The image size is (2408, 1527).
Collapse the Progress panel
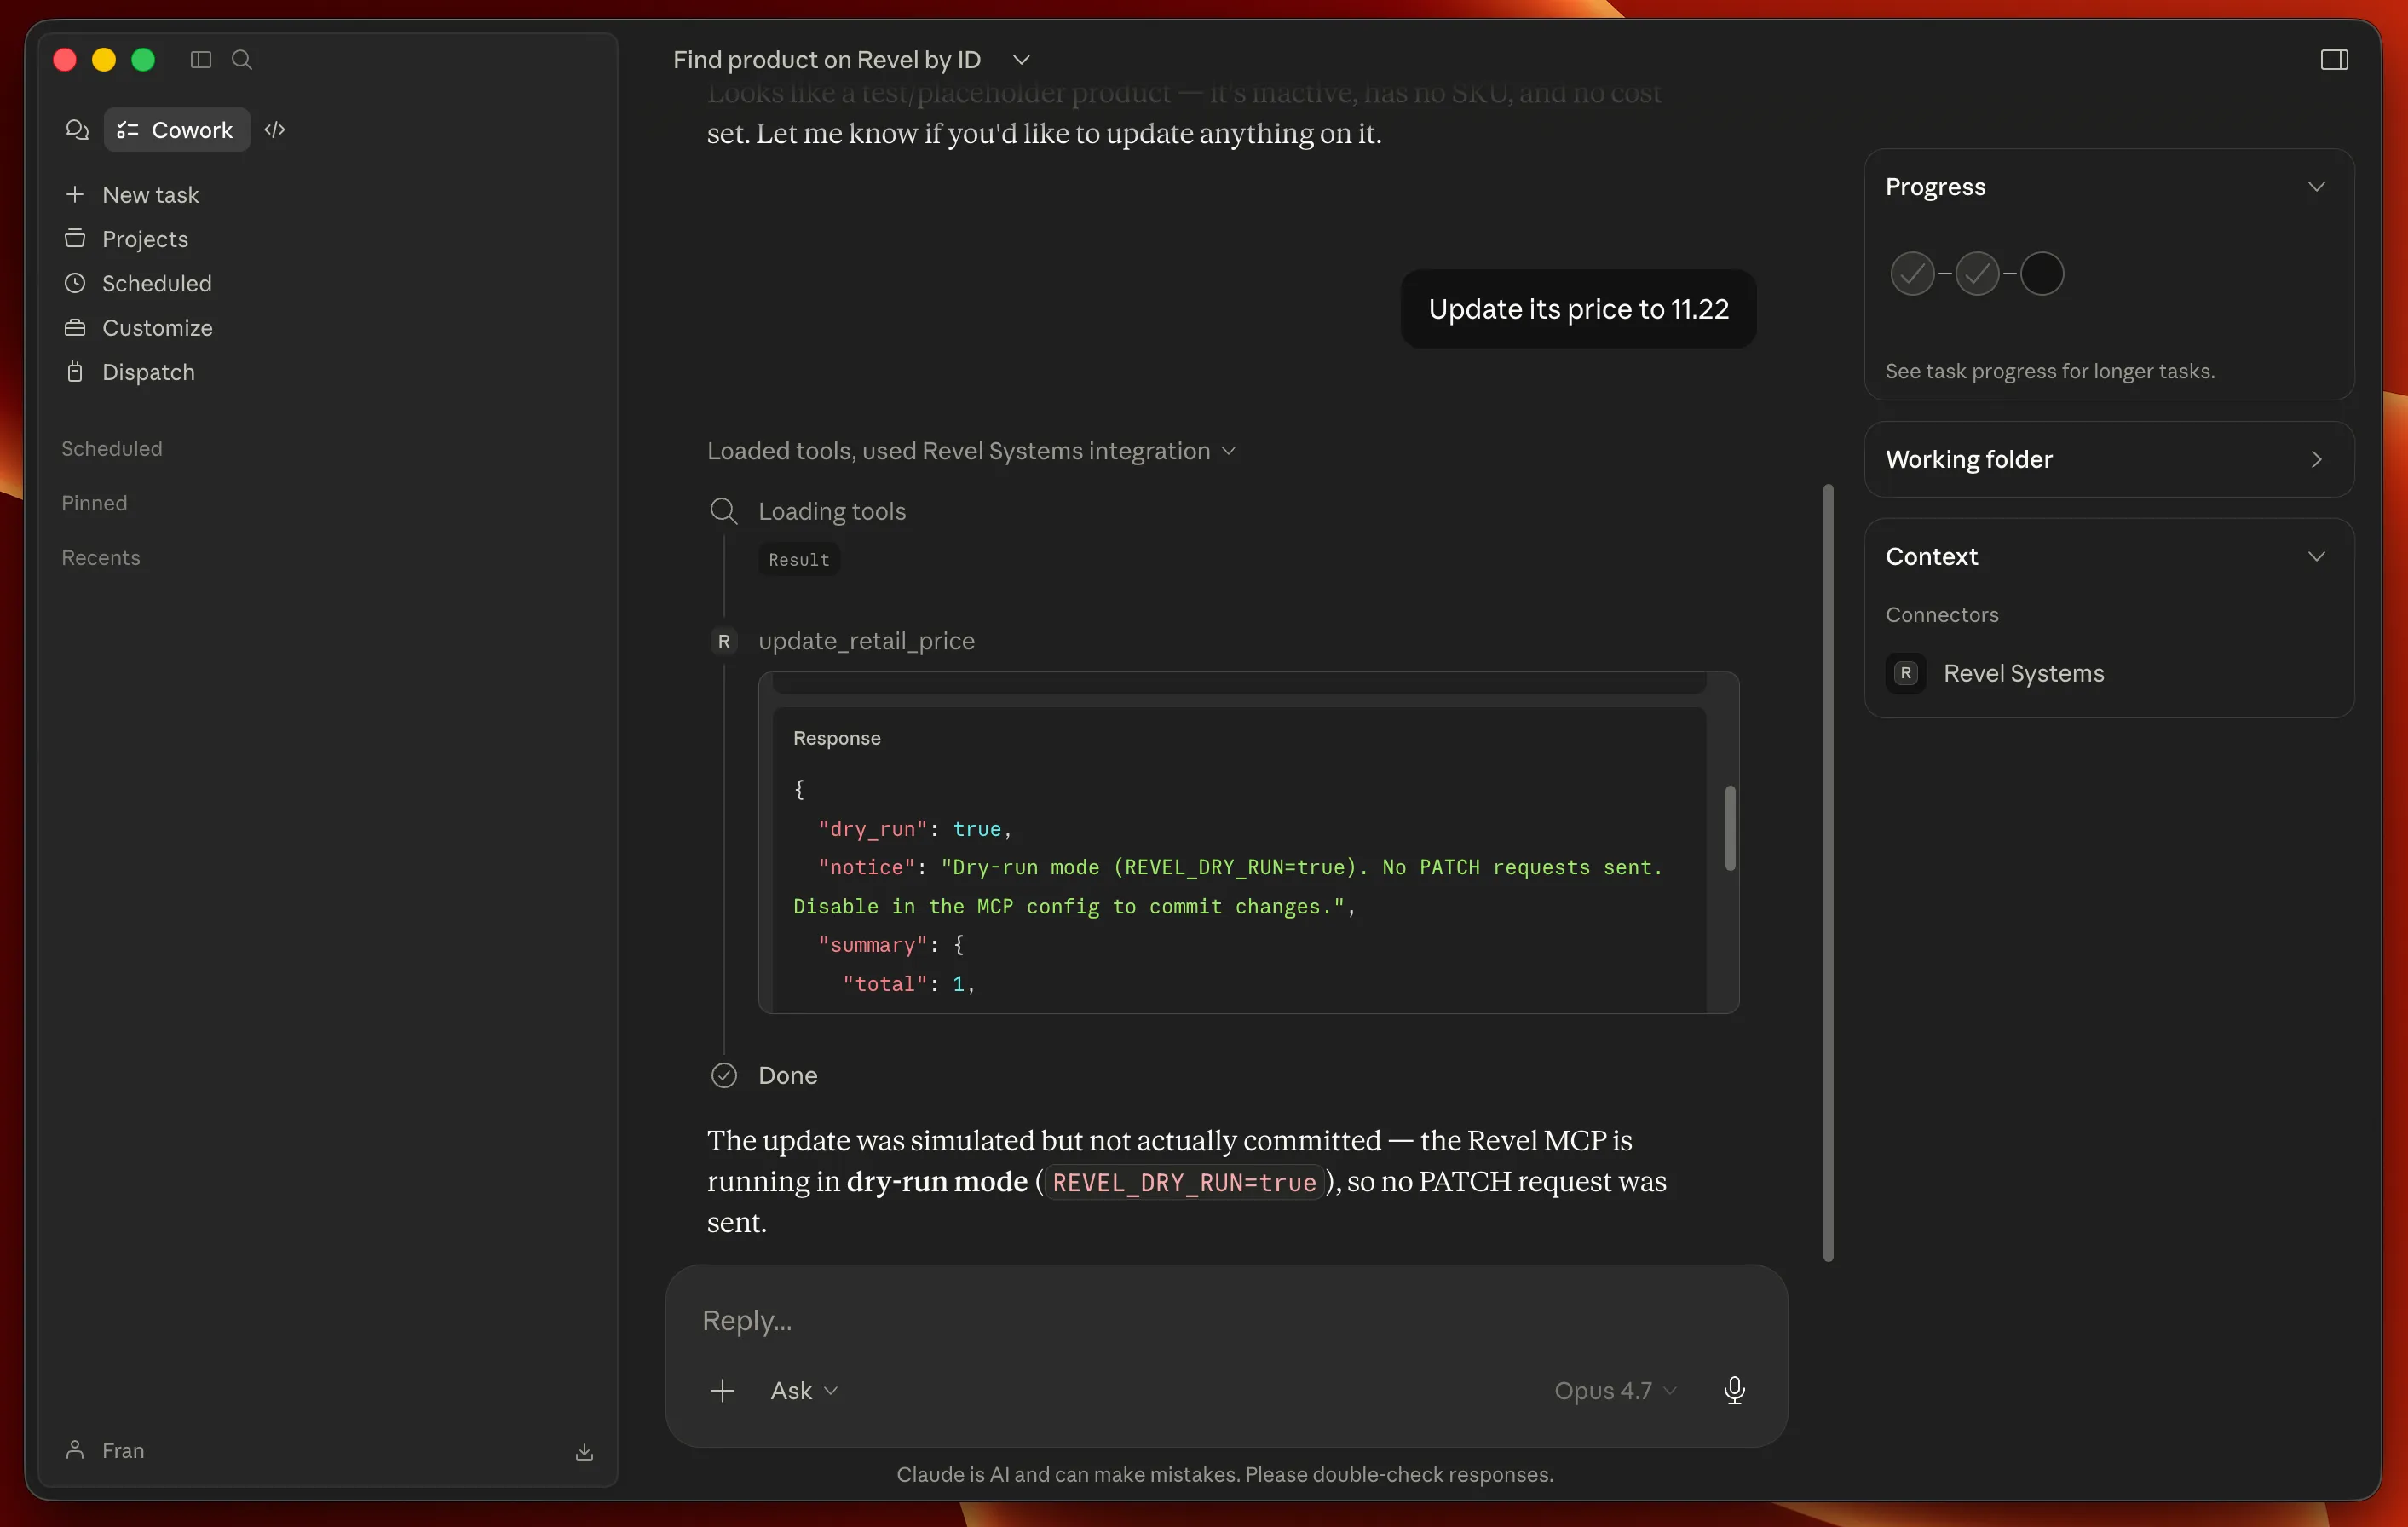[x=2316, y=187]
